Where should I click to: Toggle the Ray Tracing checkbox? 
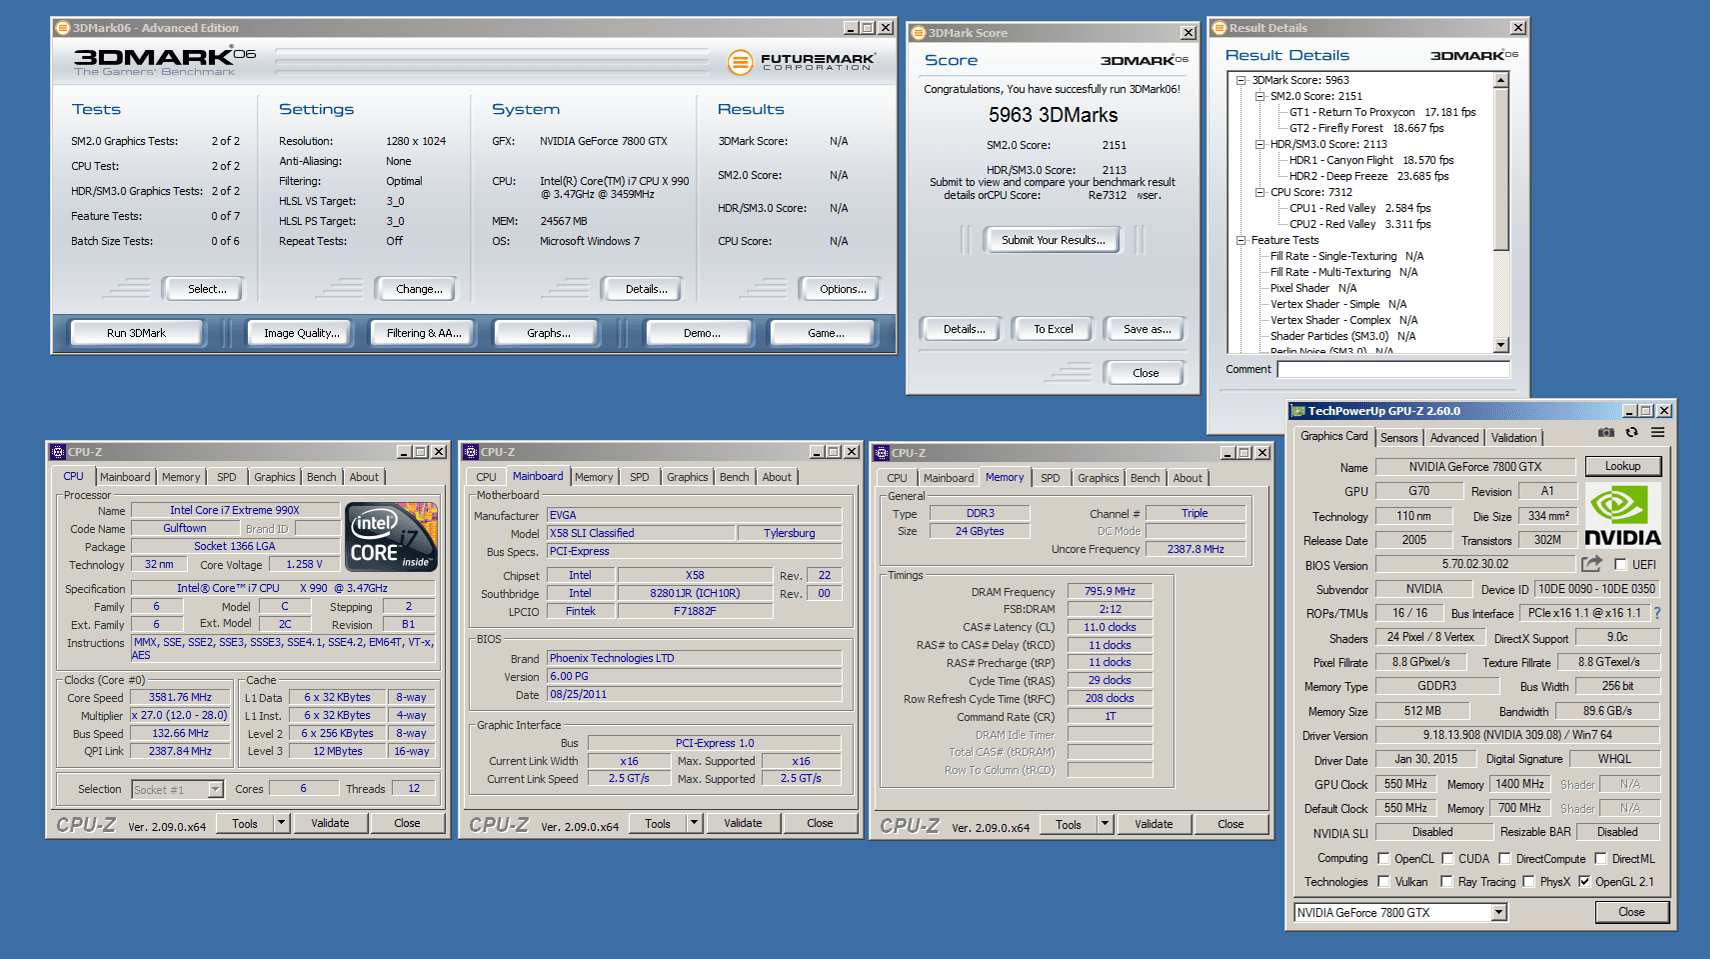(1447, 882)
